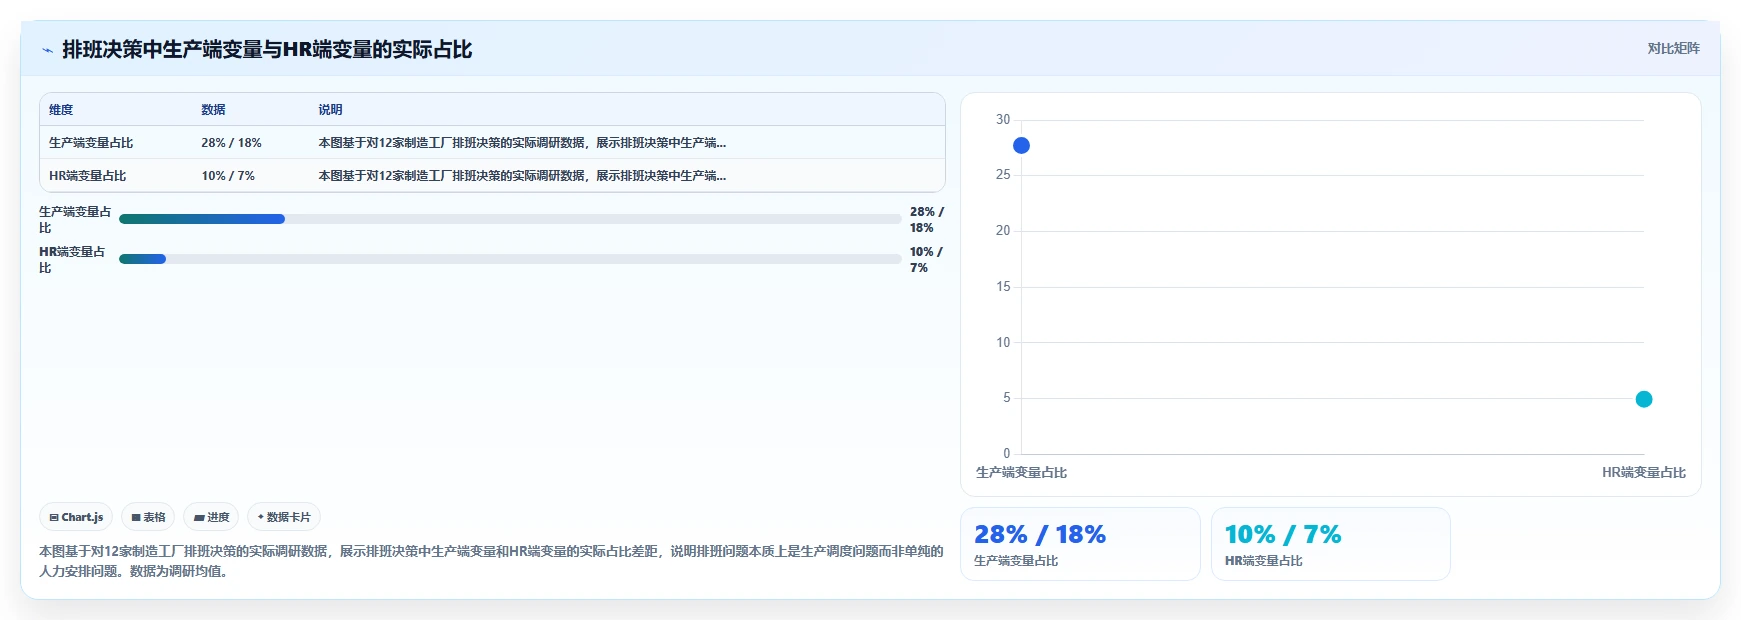Image resolution: width=1741 pixels, height=620 pixels.
Task: Click the 对比矩阵 label in the header
Action: (x=1673, y=48)
